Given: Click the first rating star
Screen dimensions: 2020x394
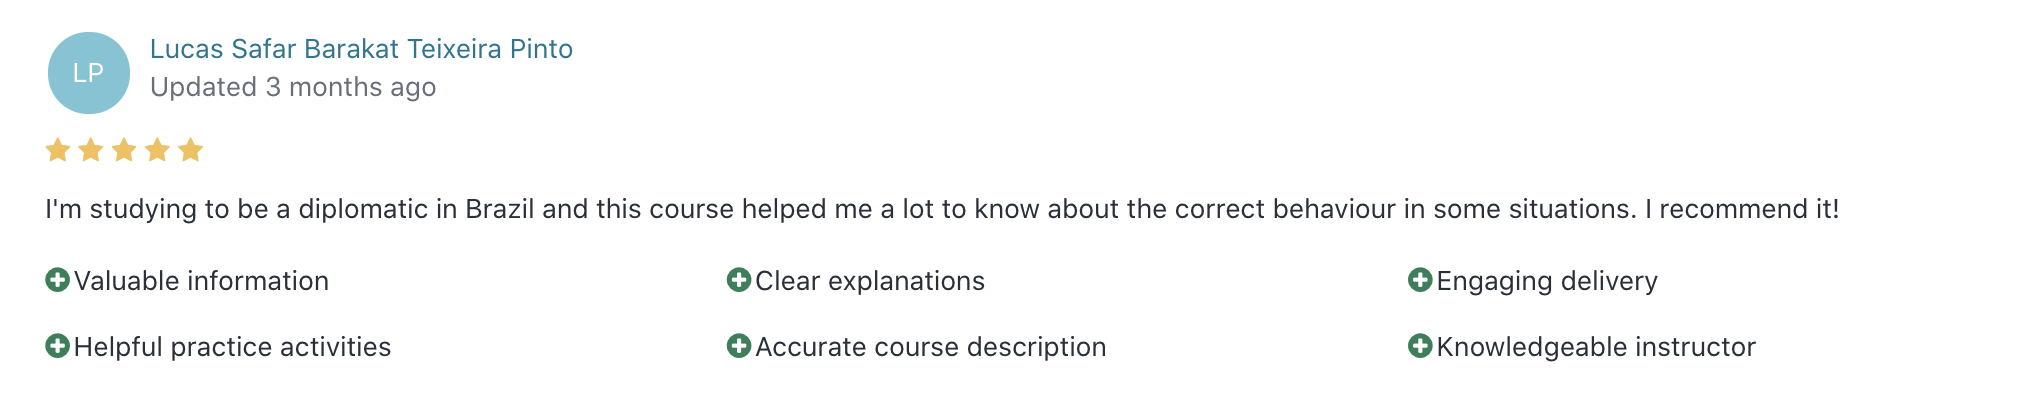Looking at the screenshot, I should [x=58, y=150].
